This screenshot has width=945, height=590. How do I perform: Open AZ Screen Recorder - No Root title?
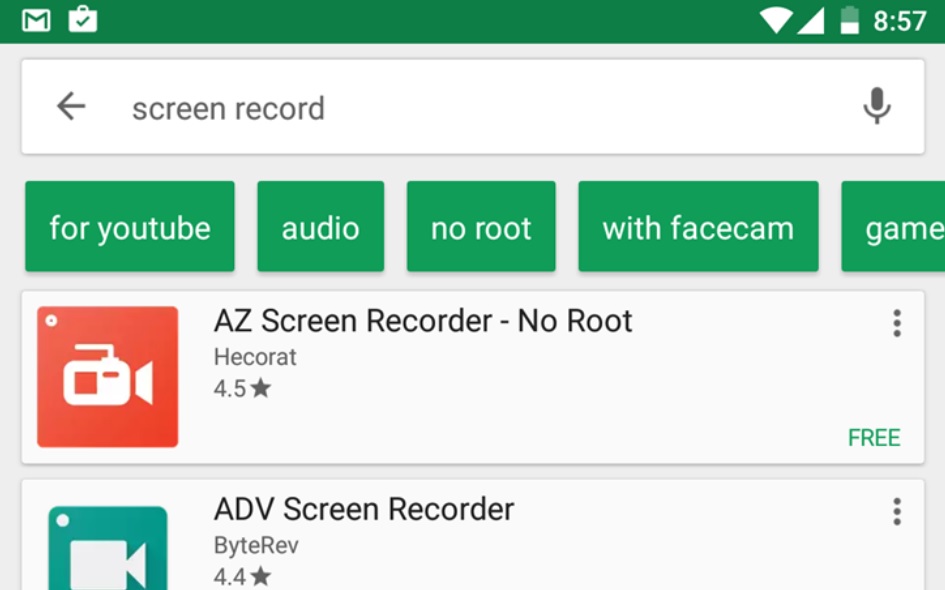pos(423,321)
